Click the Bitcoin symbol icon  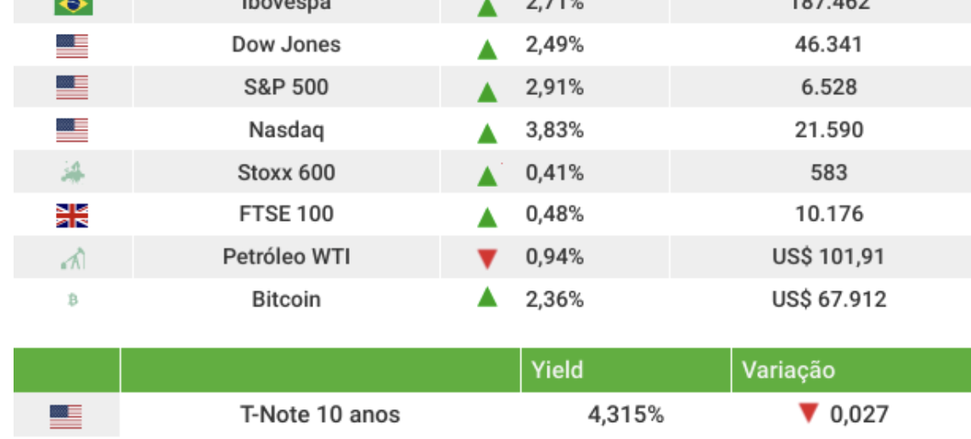(72, 299)
